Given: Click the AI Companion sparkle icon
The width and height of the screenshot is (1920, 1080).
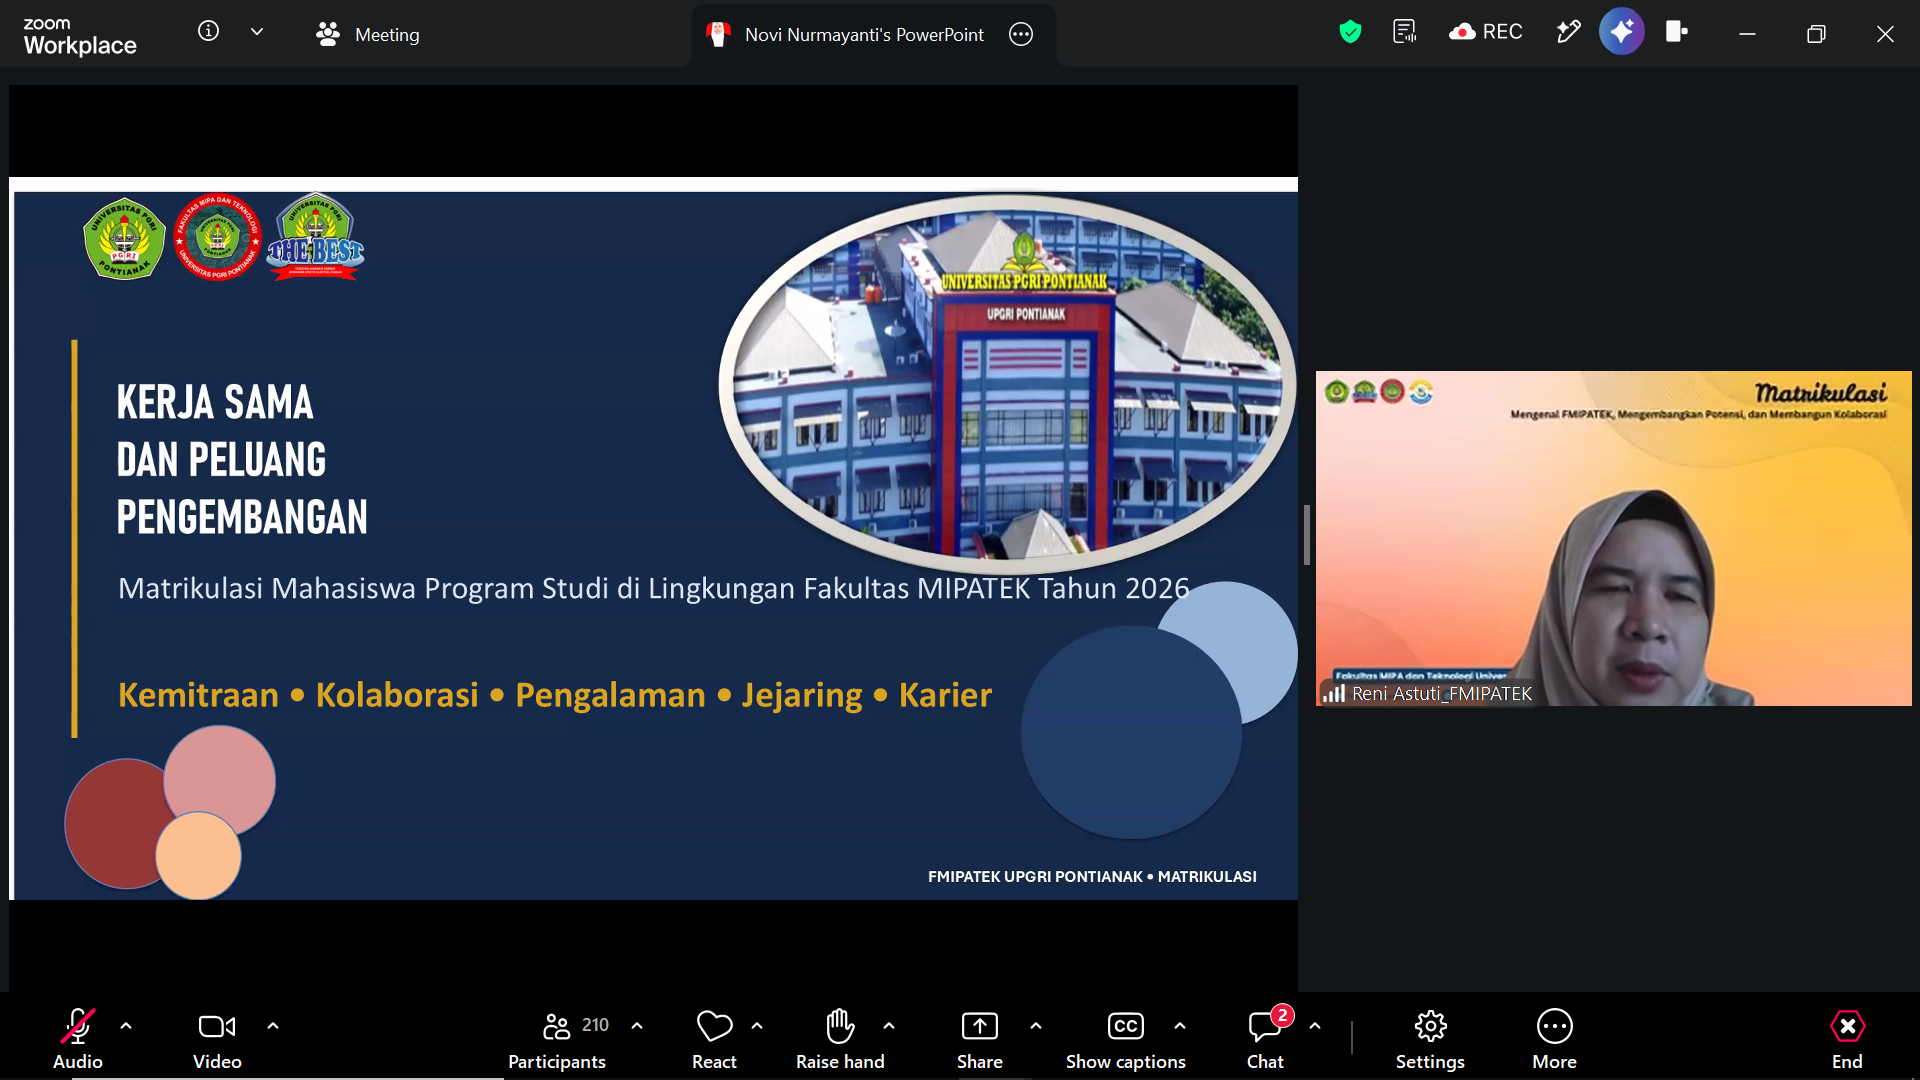Looking at the screenshot, I should click(1621, 33).
